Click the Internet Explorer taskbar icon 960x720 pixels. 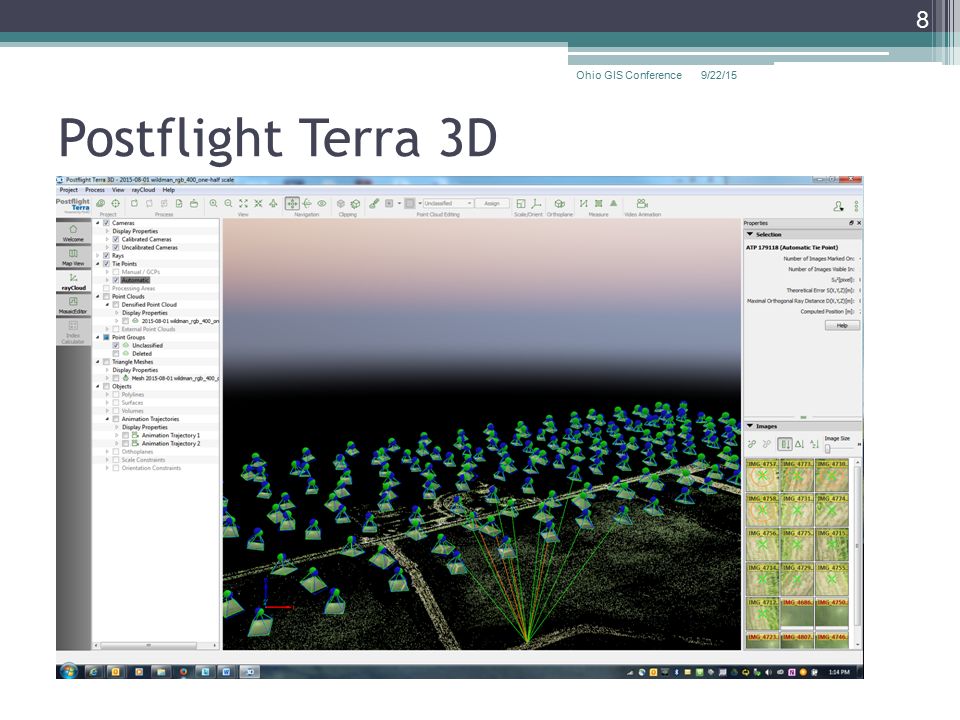(x=93, y=672)
